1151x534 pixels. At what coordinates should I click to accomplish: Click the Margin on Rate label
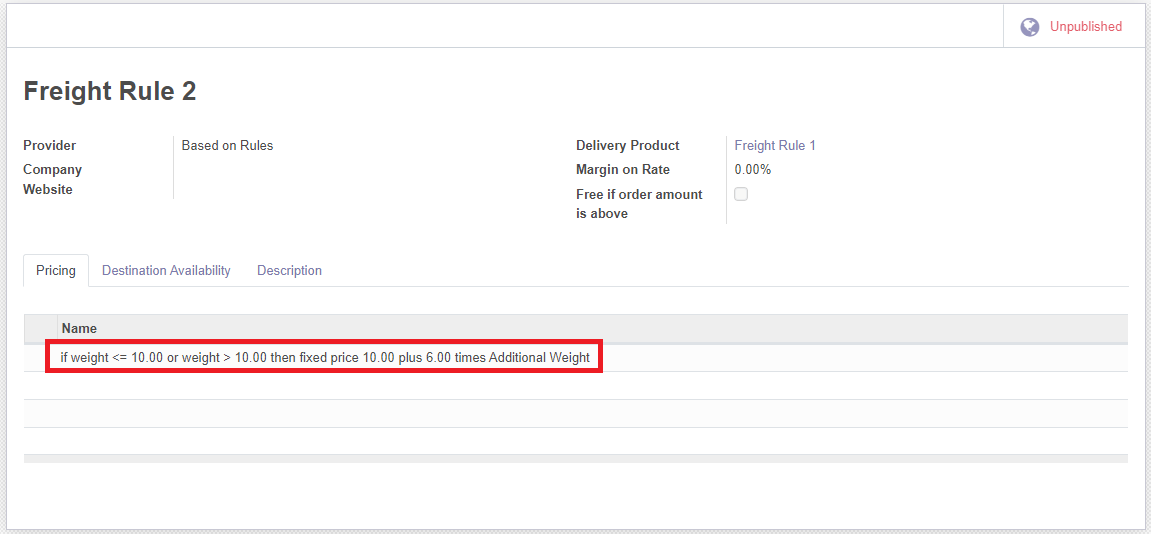622,169
